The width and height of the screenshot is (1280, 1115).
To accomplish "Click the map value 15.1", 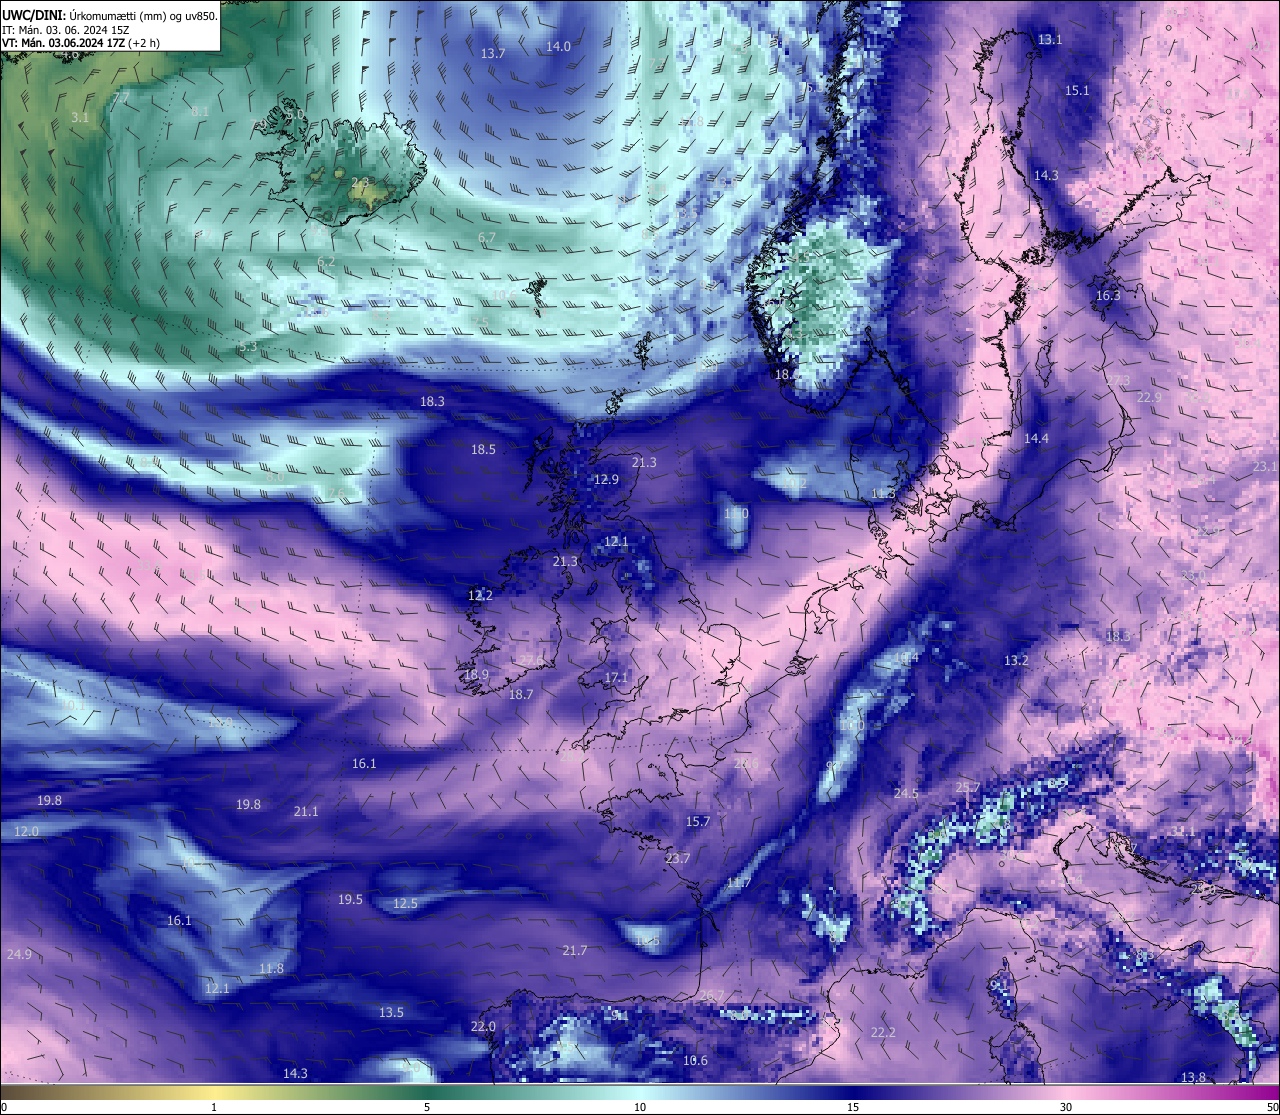I will 1076,90.
